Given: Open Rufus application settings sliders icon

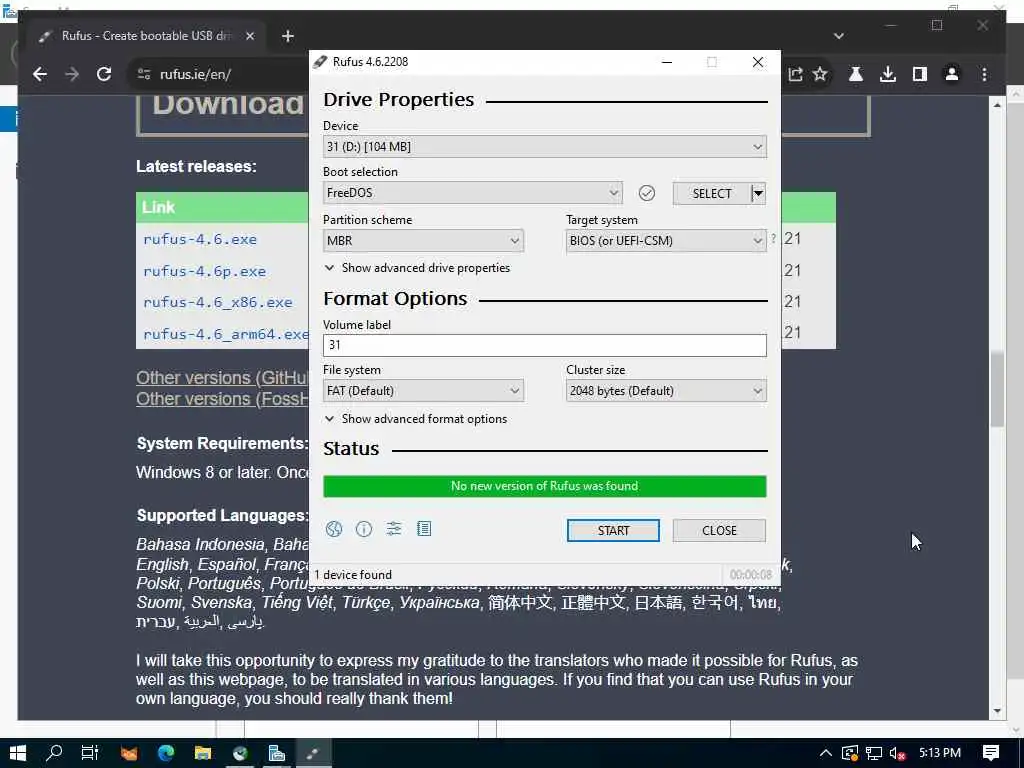Looking at the screenshot, I should pyautogui.click(x=394, y=529).
